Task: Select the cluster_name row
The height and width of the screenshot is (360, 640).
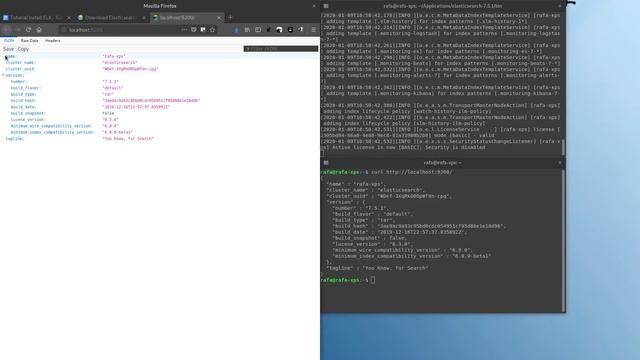Action: [160, 63]
